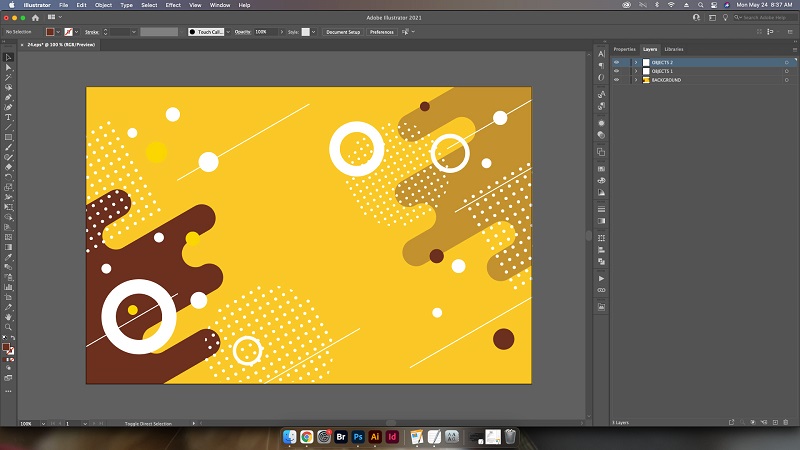Select the Zoom tool magnifier
Viewport: 800px width, 450px height.
[8, 327]
